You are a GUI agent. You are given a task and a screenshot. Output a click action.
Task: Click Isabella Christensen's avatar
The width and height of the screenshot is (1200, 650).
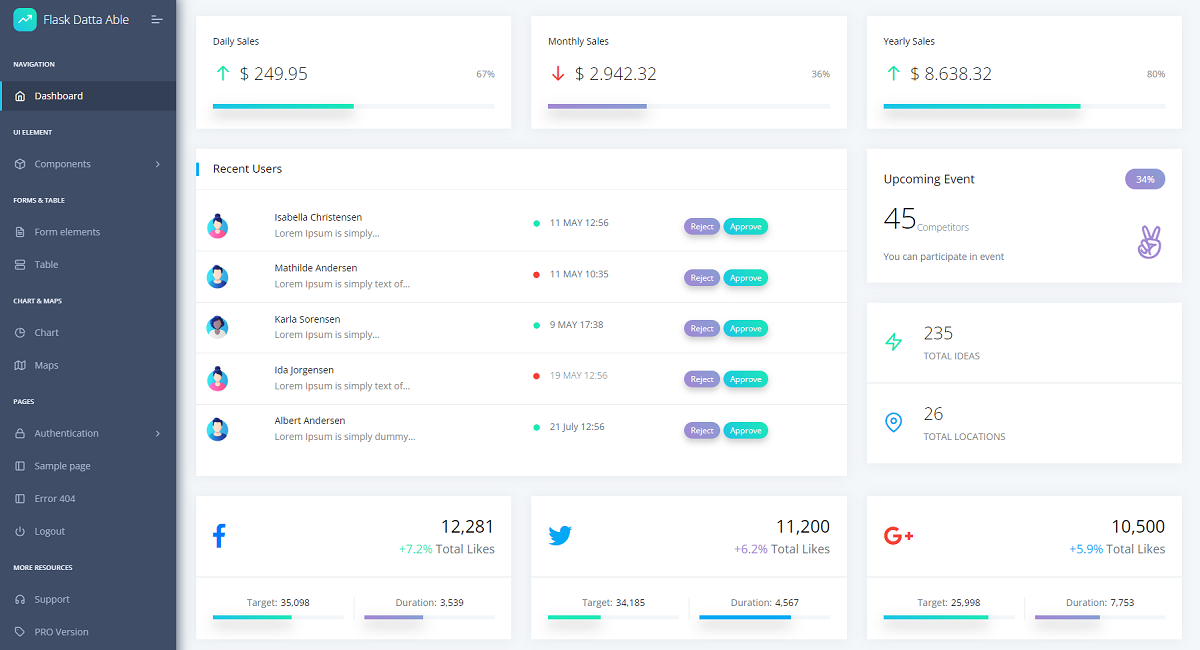pyautogui.click(x=217, y=226)
